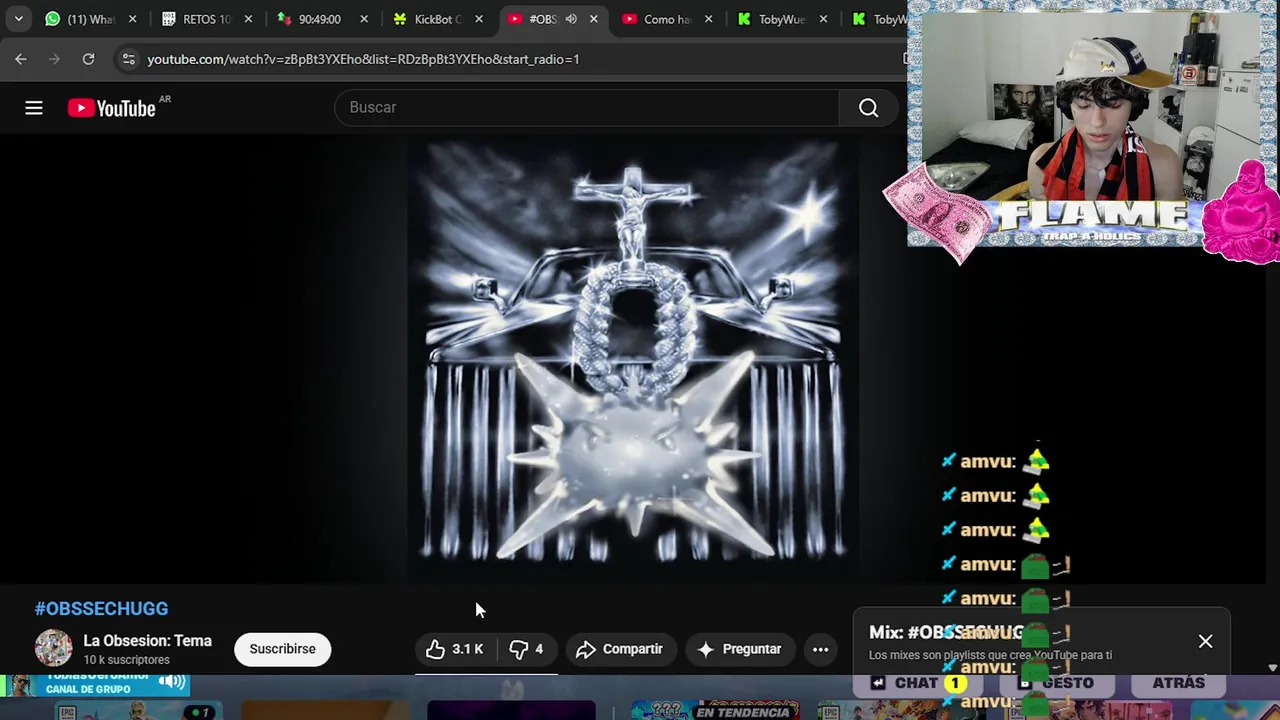1280x720 pixels.
Task: Open the CHAT button in game overlay
Action: click(916, 683)
